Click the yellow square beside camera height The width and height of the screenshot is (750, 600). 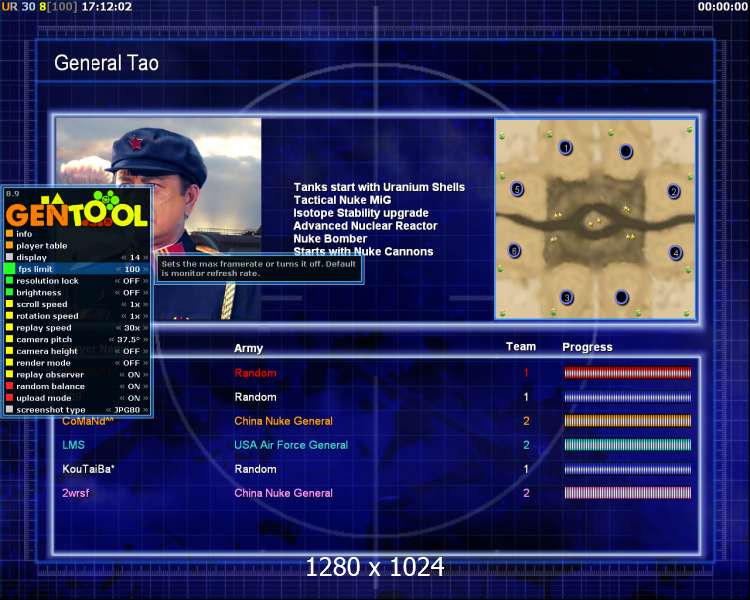pyautogui.click(x=9, y=351)
